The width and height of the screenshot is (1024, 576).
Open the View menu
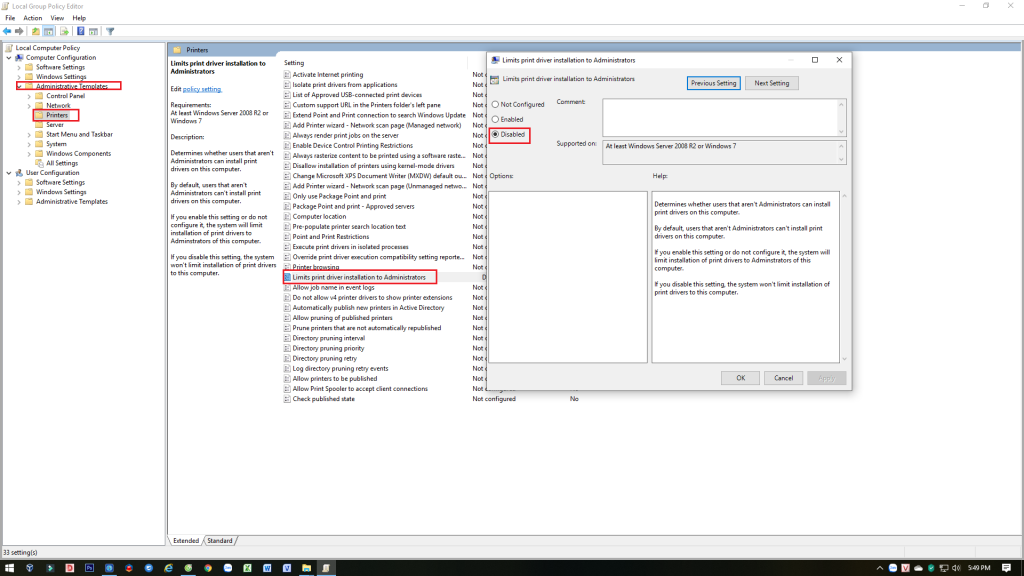pos(57,18)
